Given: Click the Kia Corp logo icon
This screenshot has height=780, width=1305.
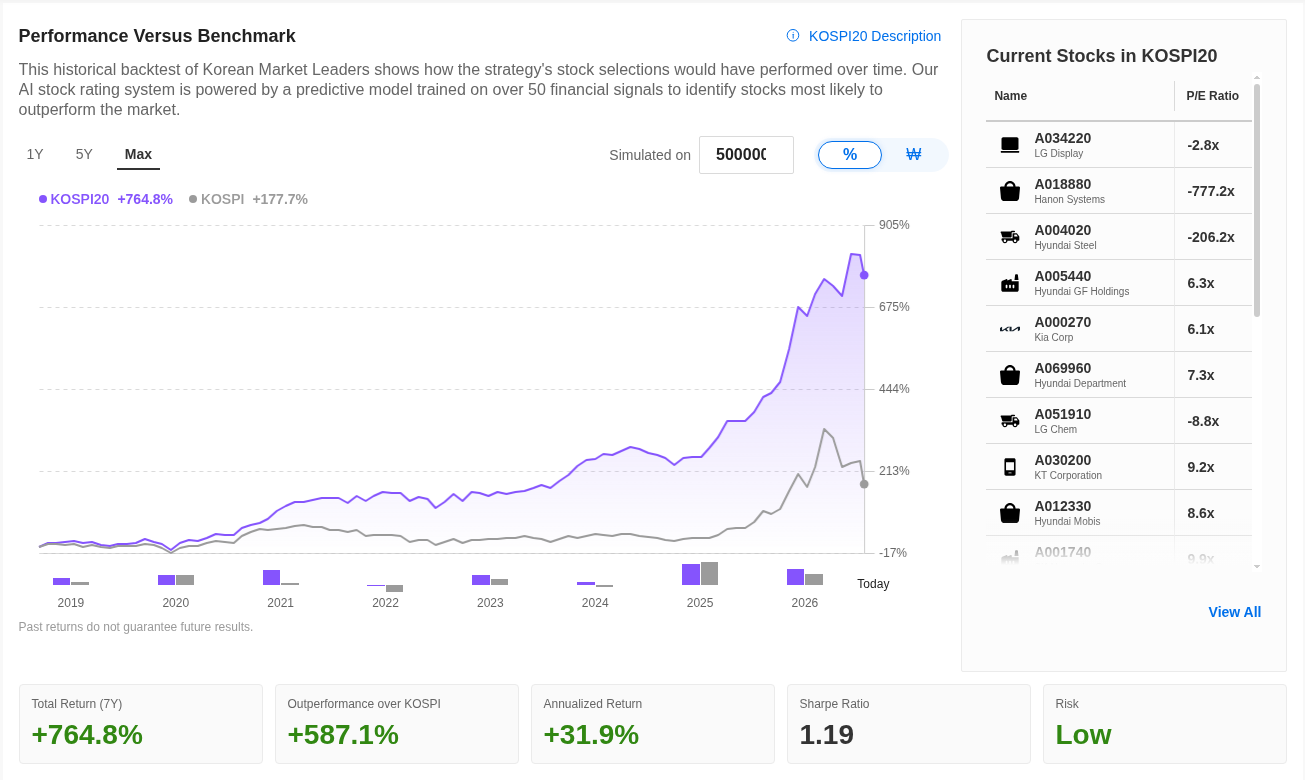Looking at the screenshot, I should point(1010,329).
